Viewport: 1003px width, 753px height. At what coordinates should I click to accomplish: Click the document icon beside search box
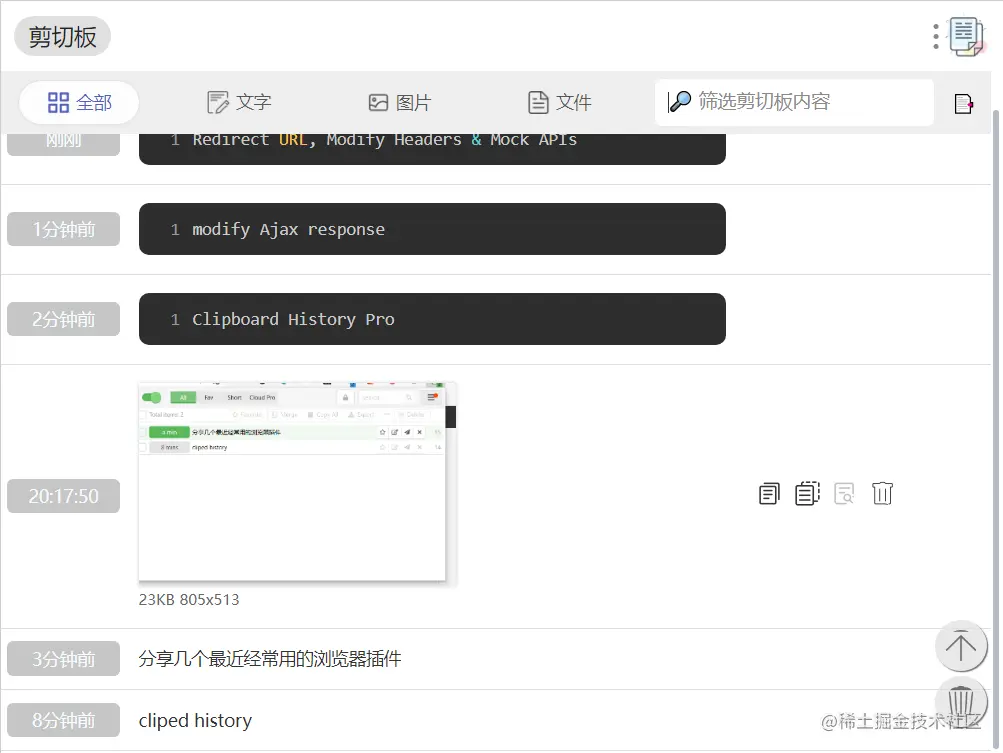(963, 103)
